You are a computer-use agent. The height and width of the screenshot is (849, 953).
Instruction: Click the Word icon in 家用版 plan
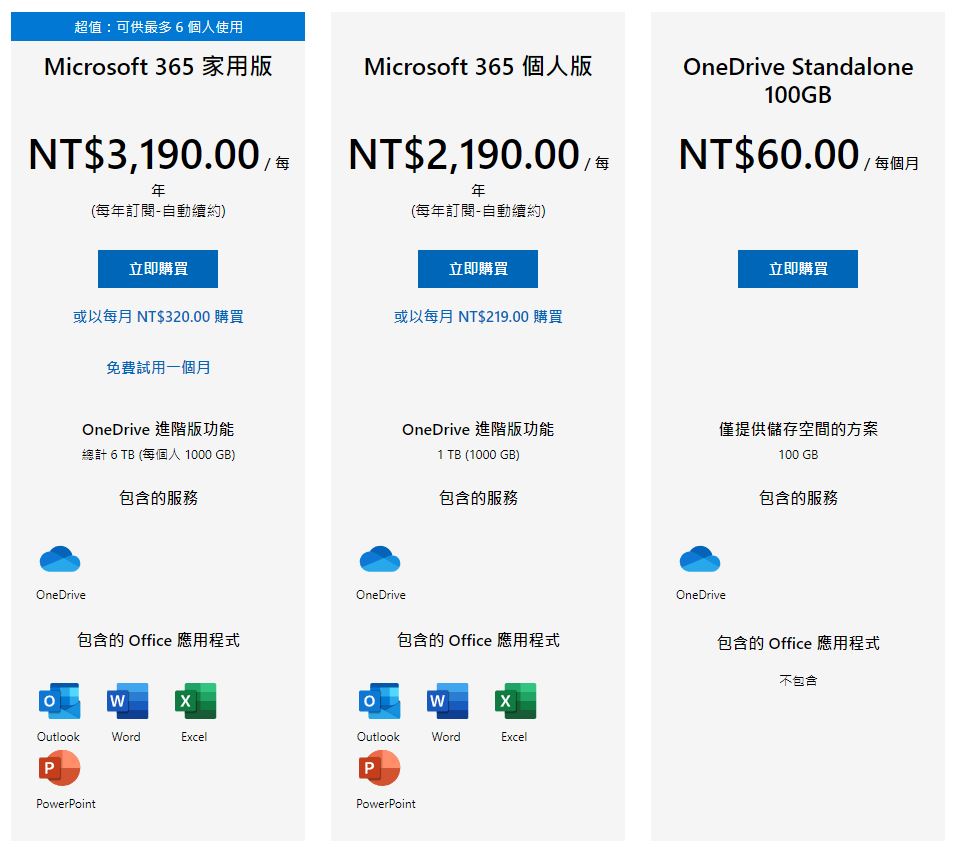point(127,702)
